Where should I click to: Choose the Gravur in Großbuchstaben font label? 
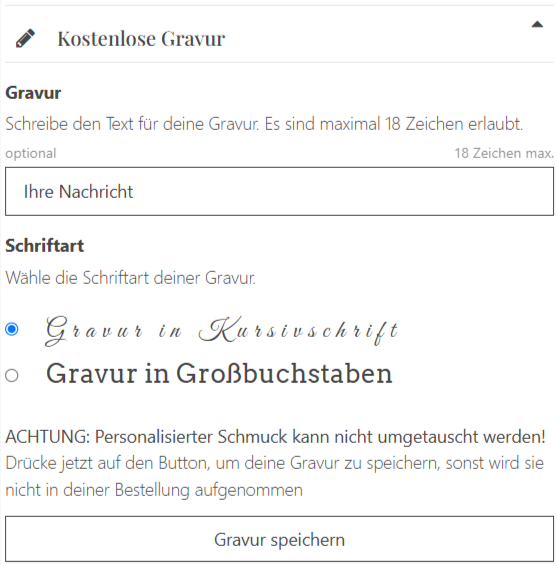point(219,374)
